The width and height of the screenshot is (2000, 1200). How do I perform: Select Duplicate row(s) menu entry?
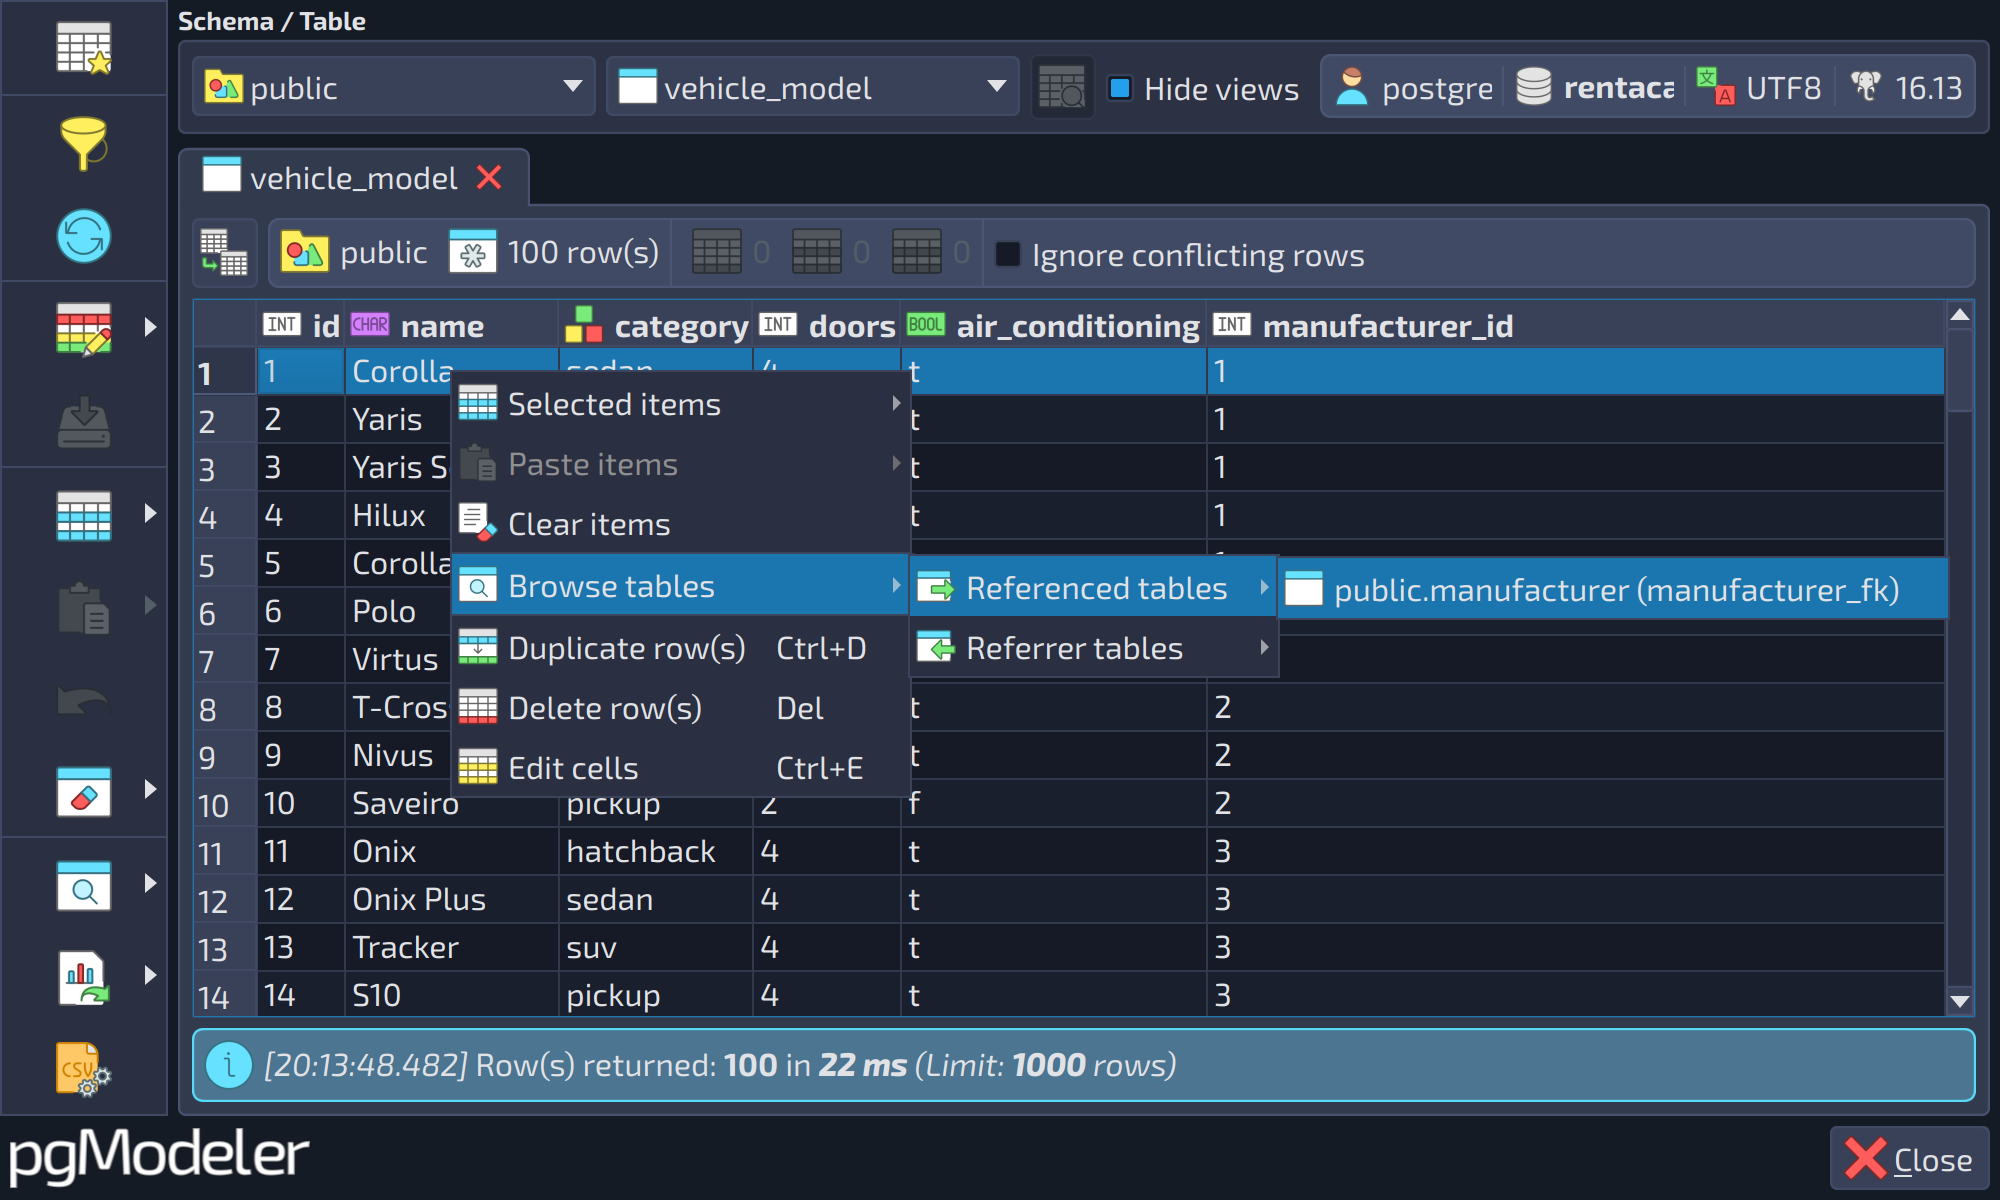point(680,648)
